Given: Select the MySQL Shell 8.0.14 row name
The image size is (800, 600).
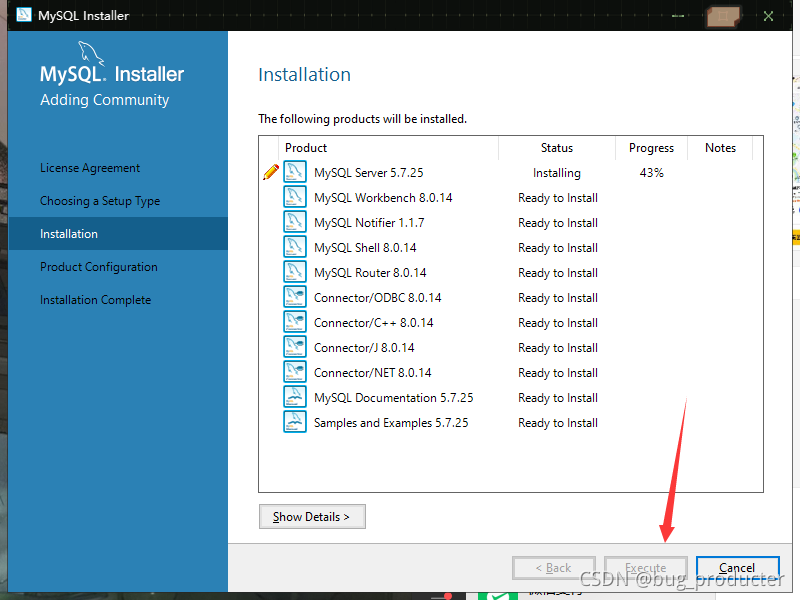Looking at the screenshot, I should [x=365, y=248].
